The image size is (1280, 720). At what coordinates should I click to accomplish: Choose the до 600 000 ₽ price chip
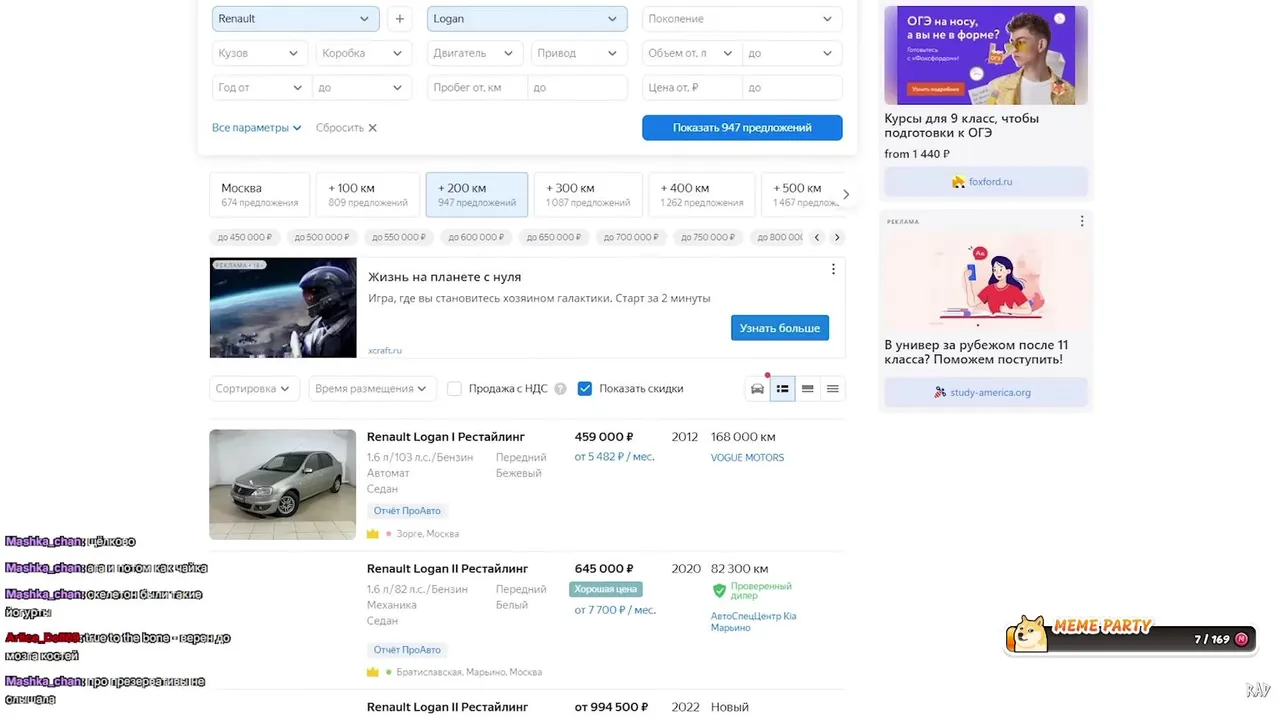(x=476, y=237)
